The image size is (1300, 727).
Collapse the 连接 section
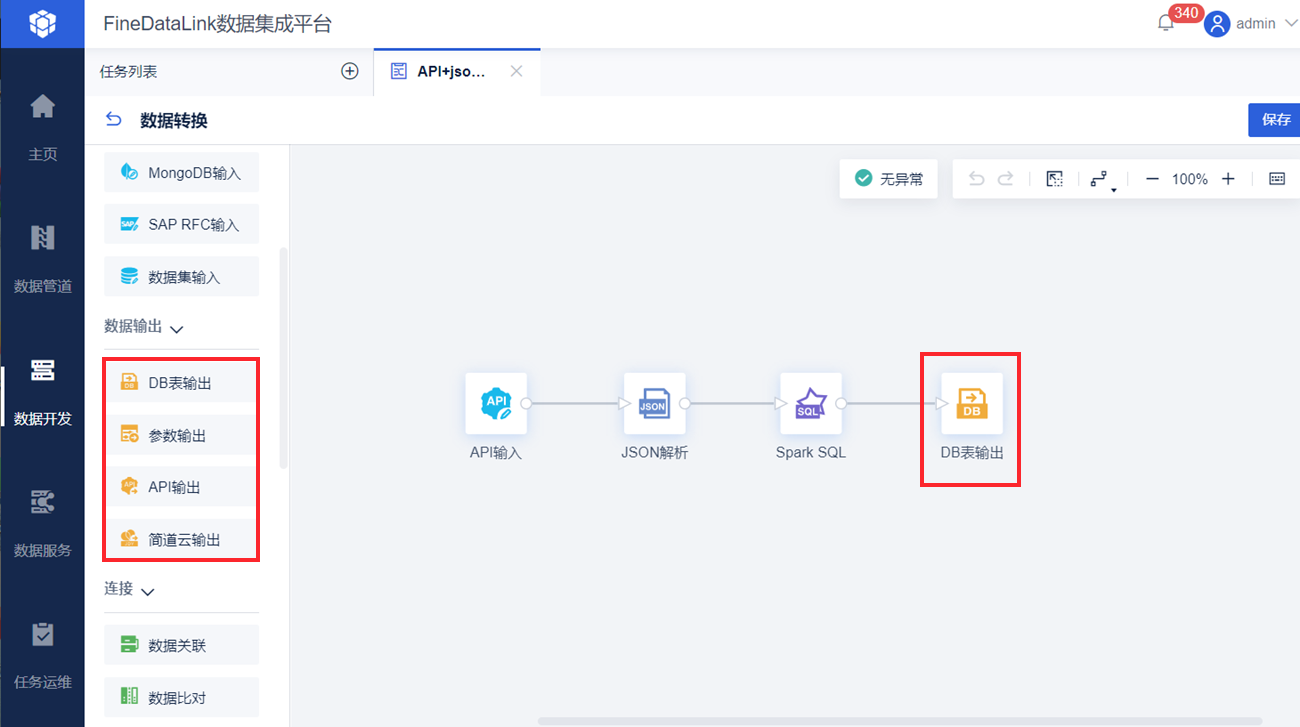click(x=148, y=591)
